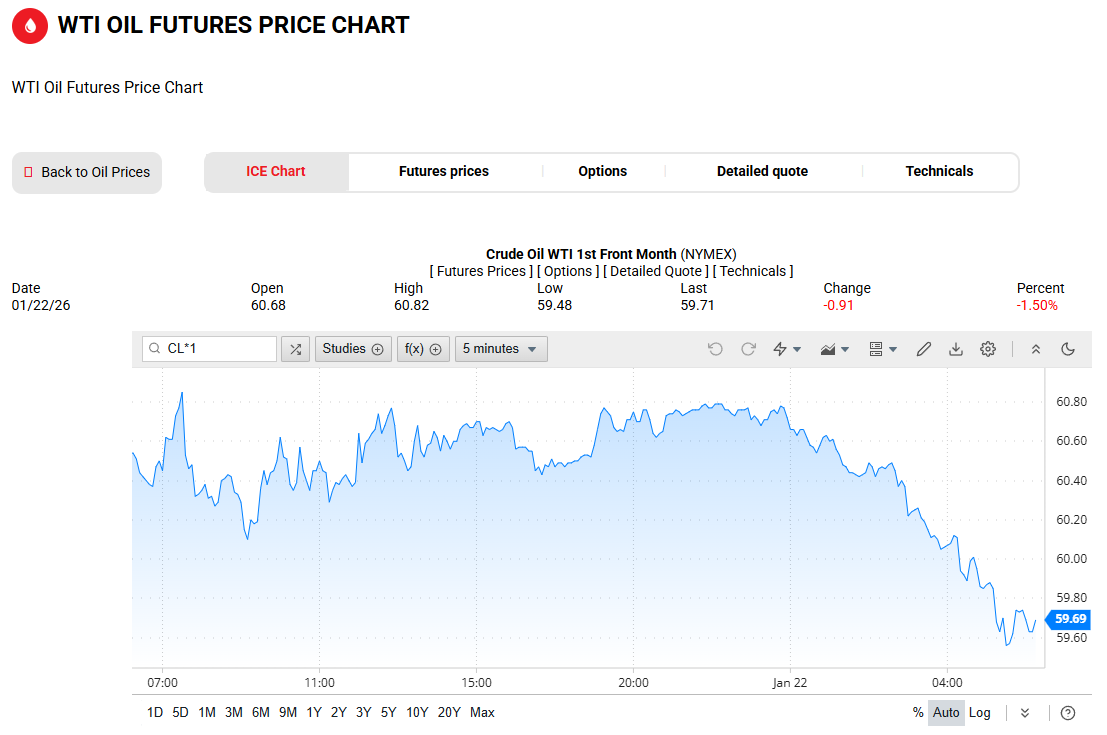Expand the chart type dropdown
Image resolution: width=1107 pixels, height=735 pixels.
pos(835,349)
